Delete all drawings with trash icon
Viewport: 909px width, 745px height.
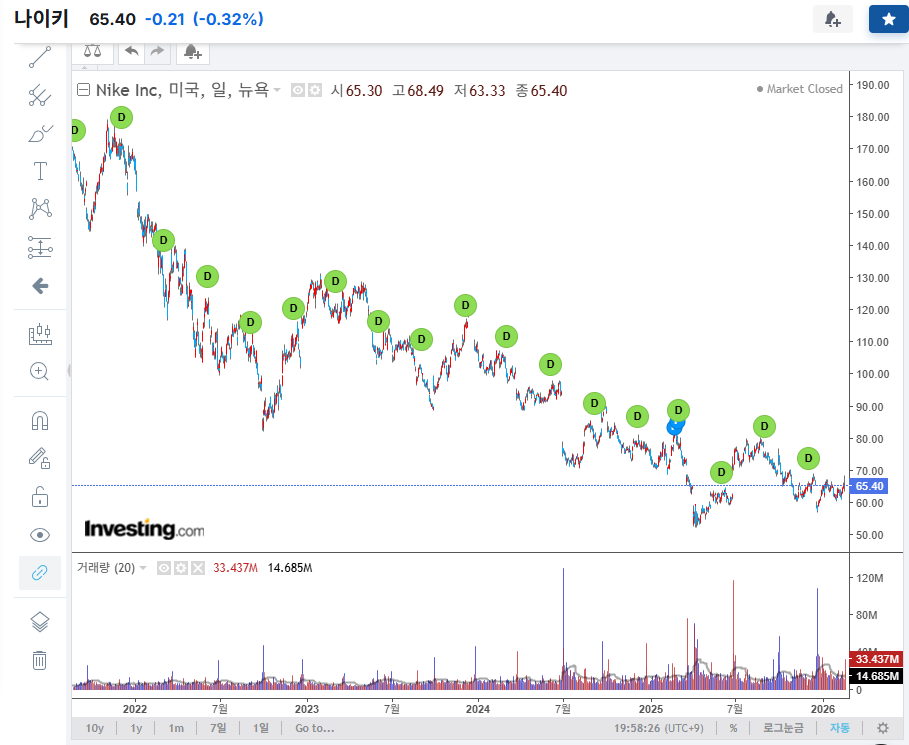pyautogui.click(x=40, y=660)
